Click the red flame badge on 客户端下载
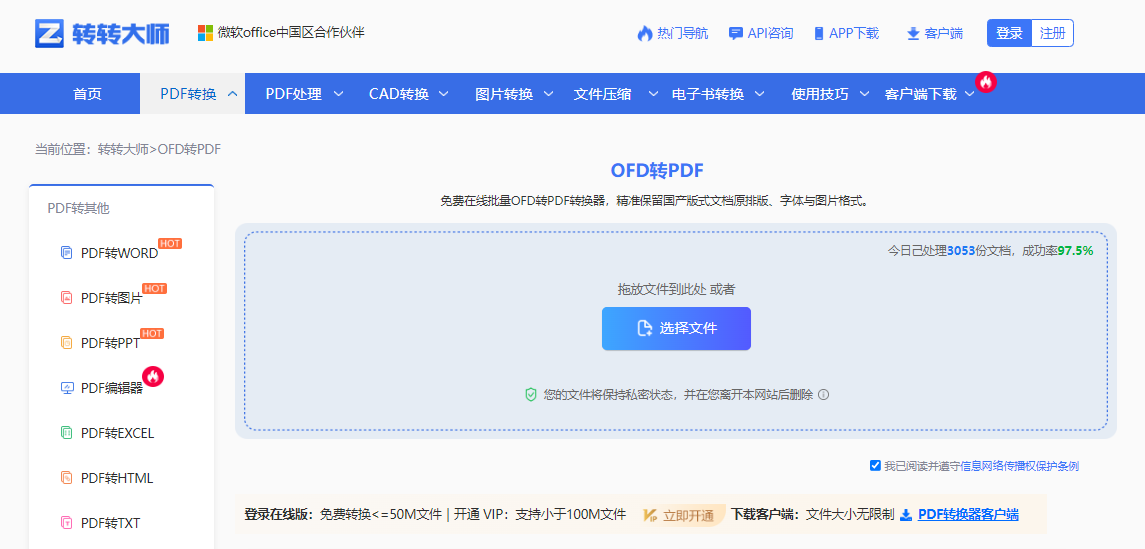 (x=986, y=82)
